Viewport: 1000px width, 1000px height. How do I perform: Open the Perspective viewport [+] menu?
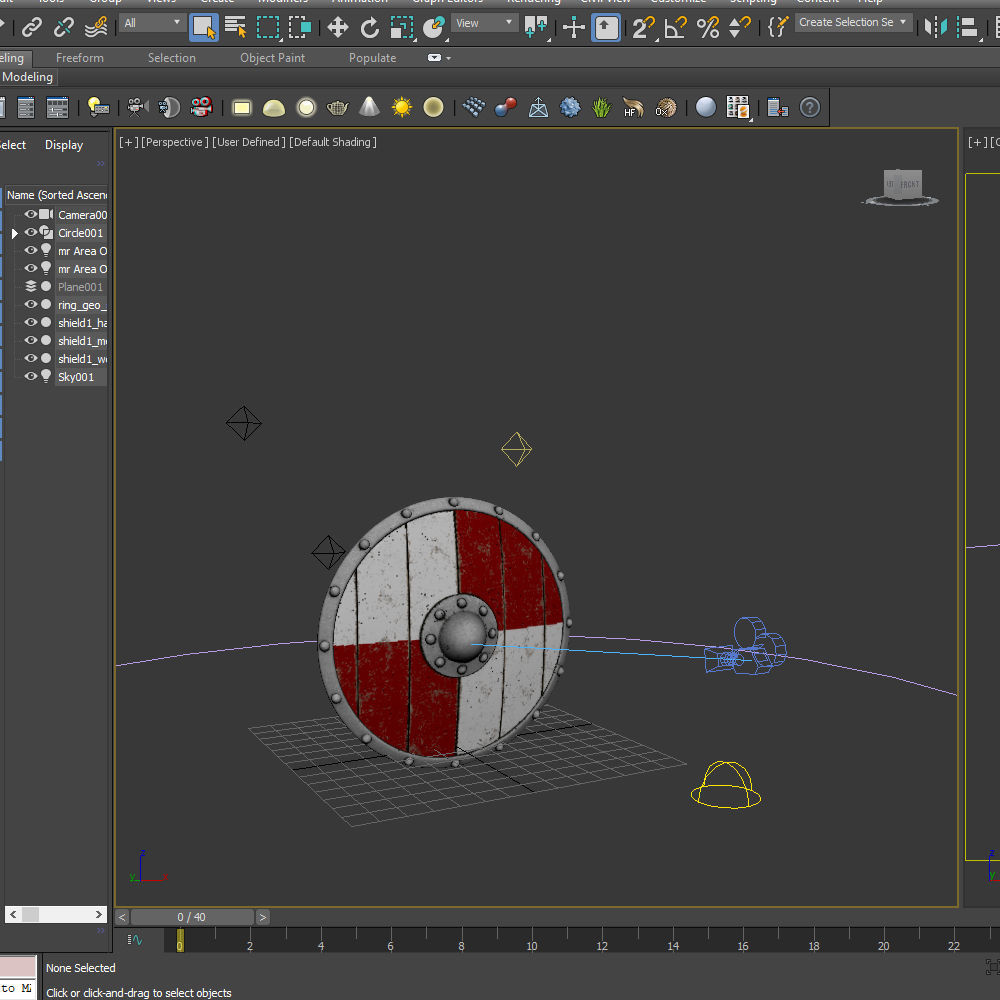click(129, 142)
